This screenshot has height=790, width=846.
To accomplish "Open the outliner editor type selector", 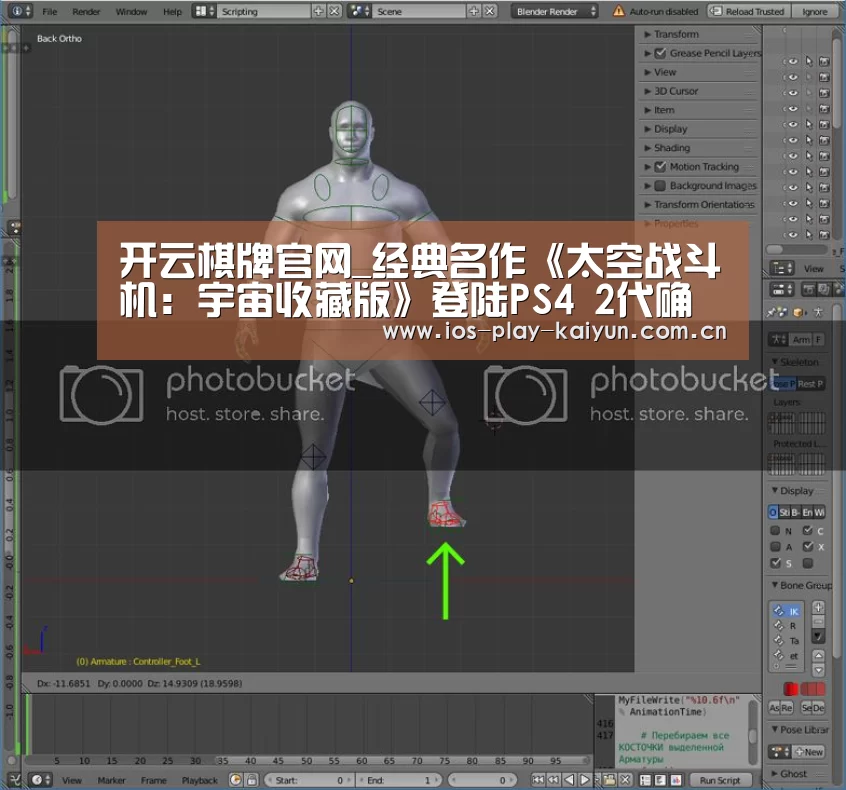I will (783, 268).
